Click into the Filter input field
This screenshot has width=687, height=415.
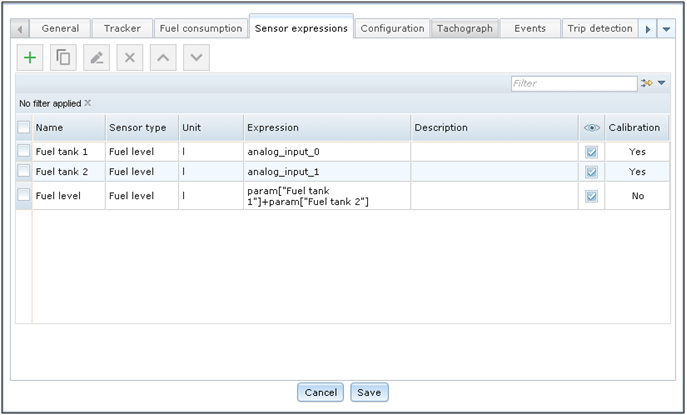point(574,83)
